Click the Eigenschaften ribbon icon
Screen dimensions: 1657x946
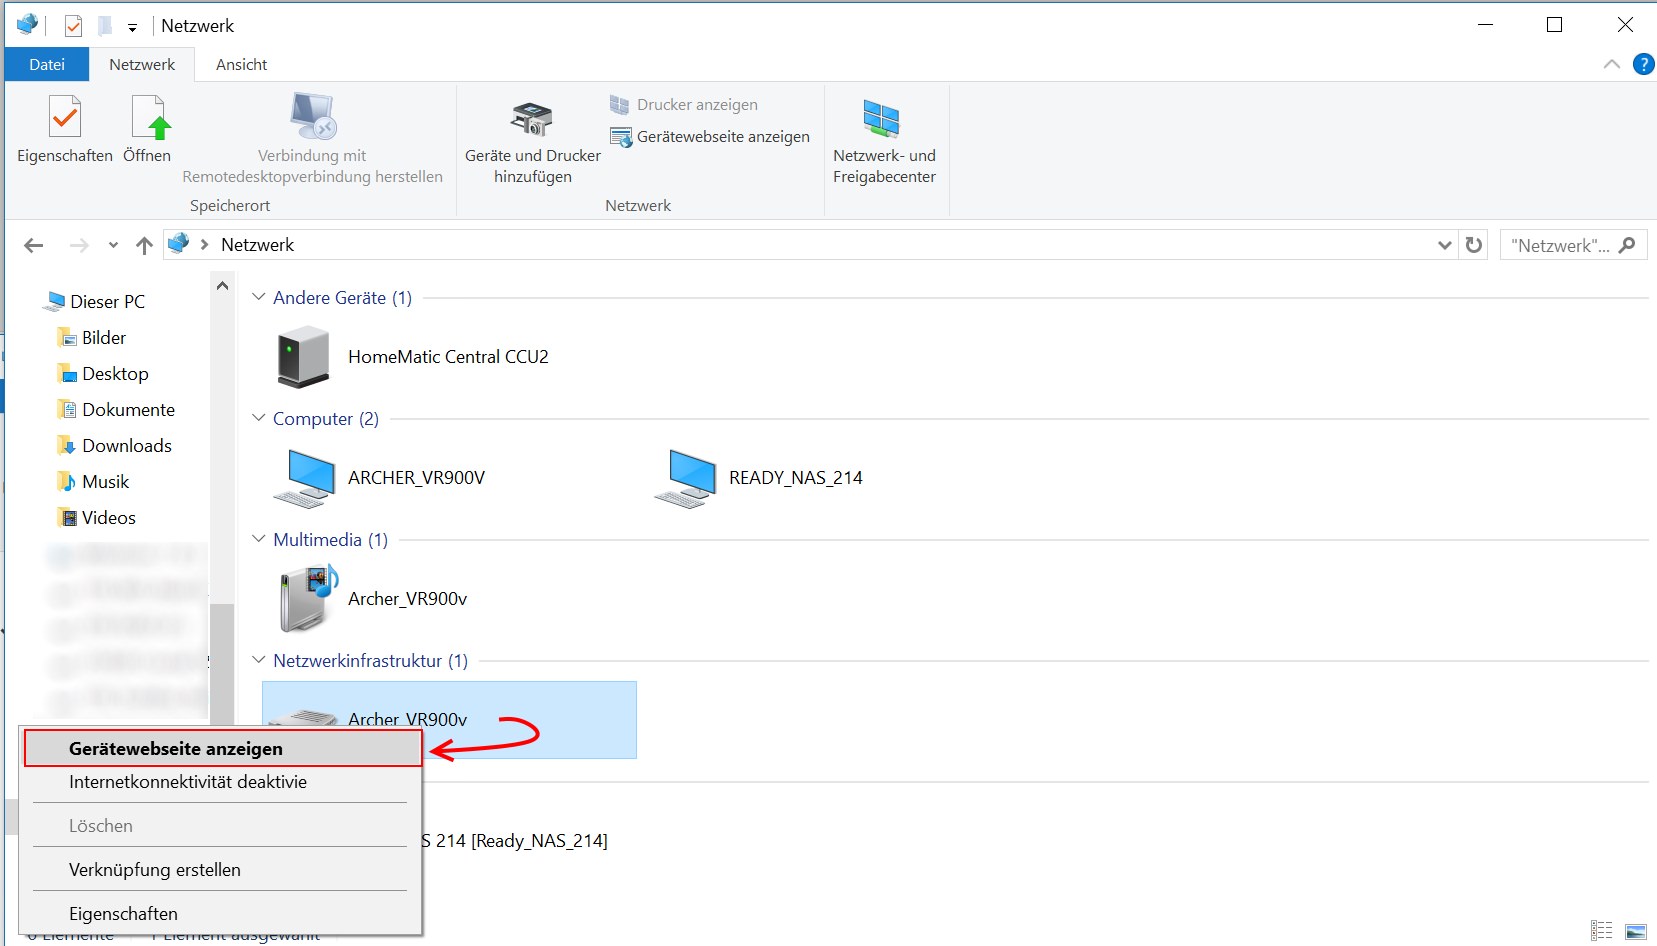(x=65, y=117)
